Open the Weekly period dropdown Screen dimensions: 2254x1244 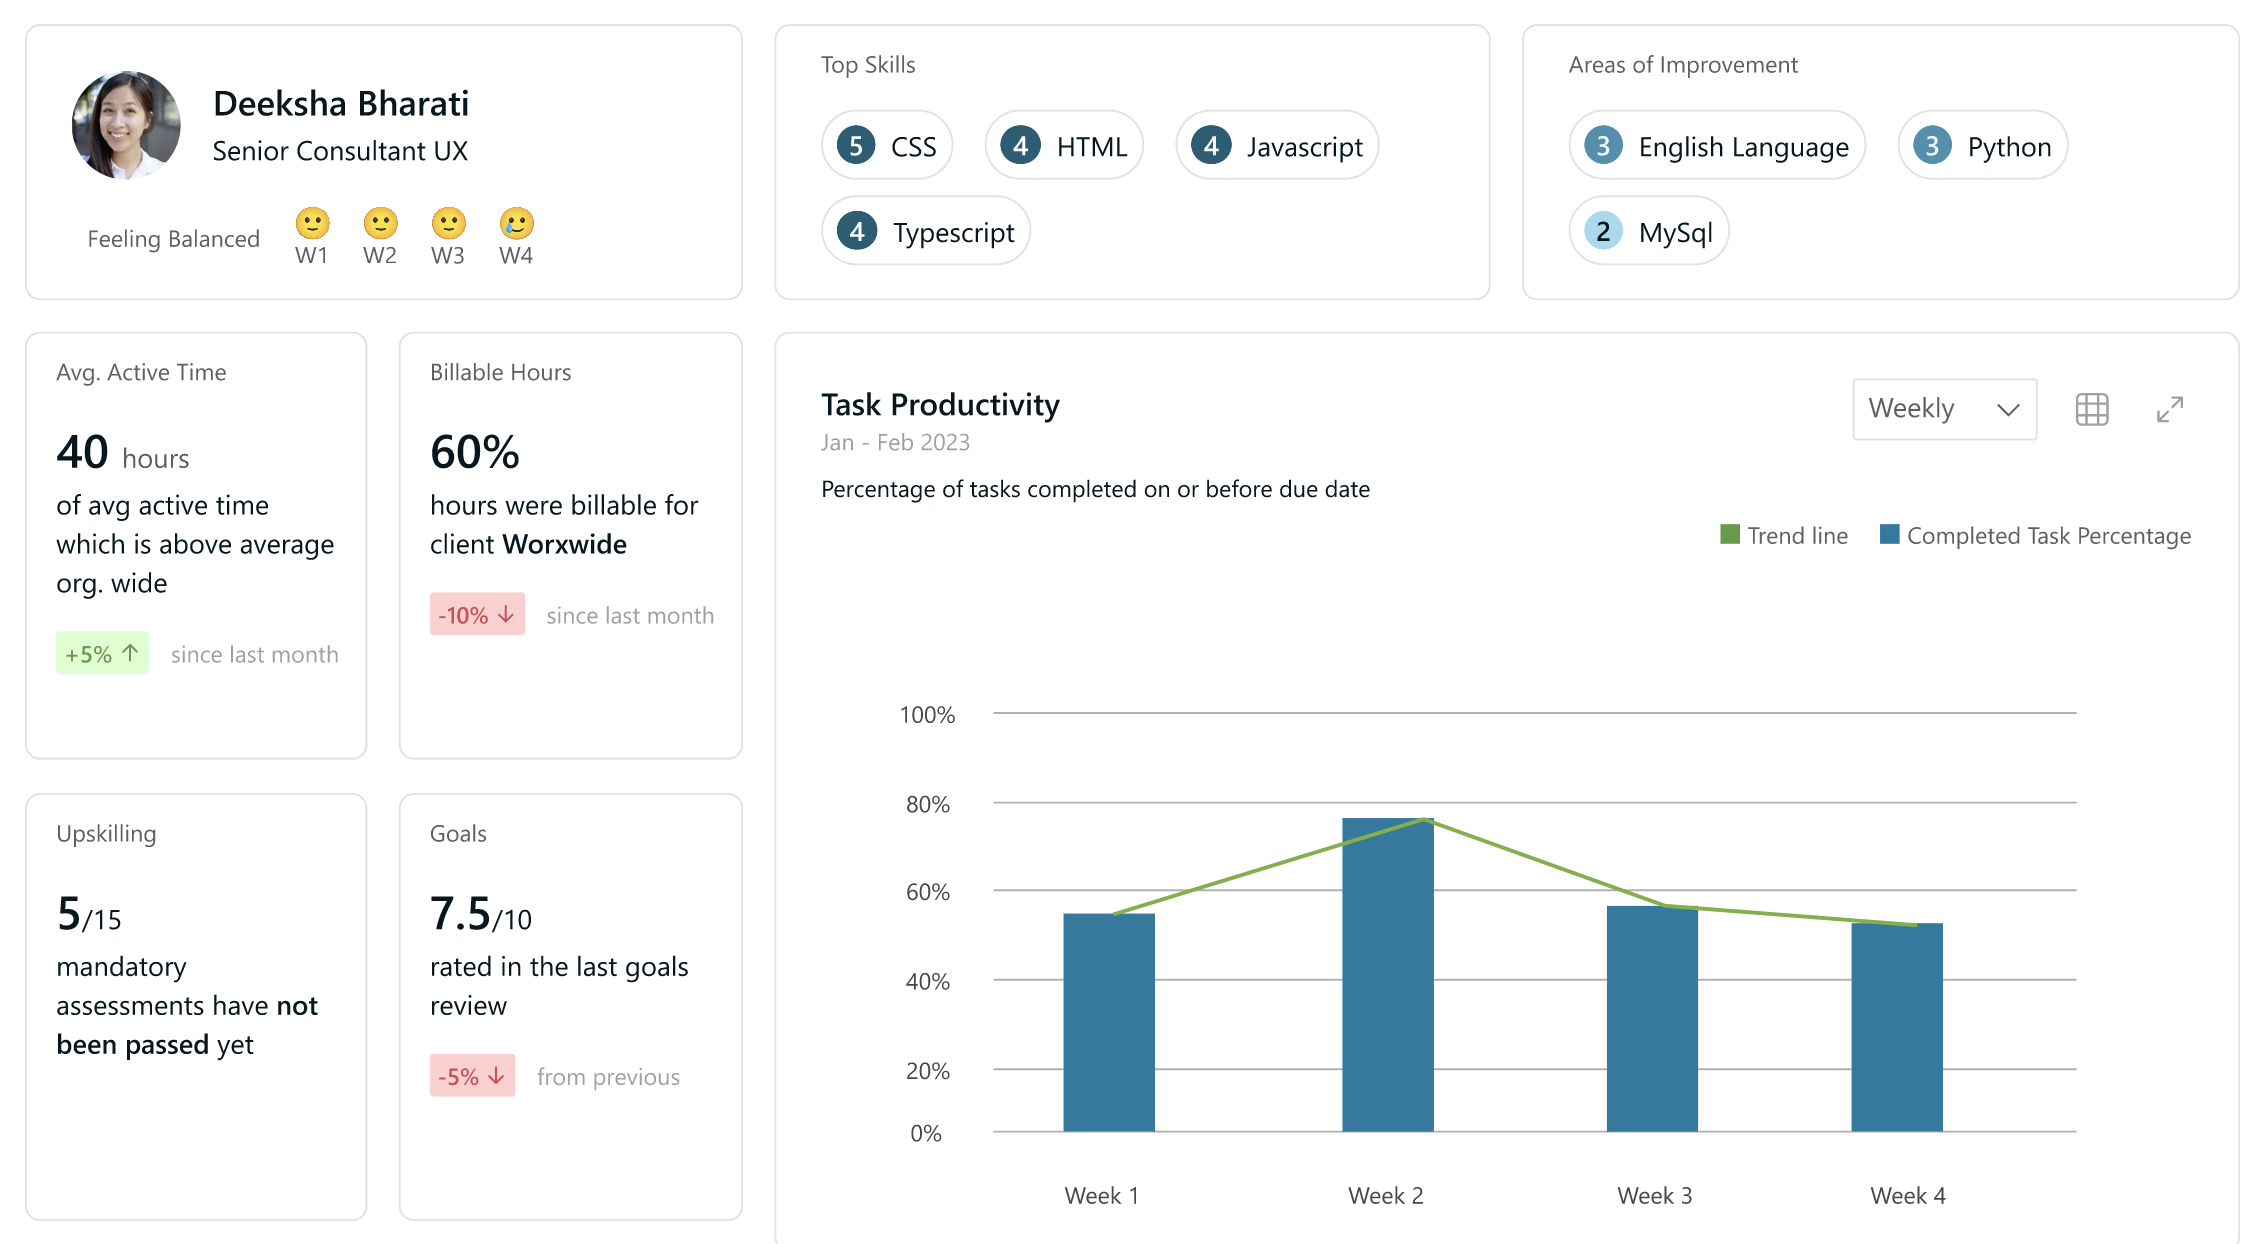(1943, 409)
